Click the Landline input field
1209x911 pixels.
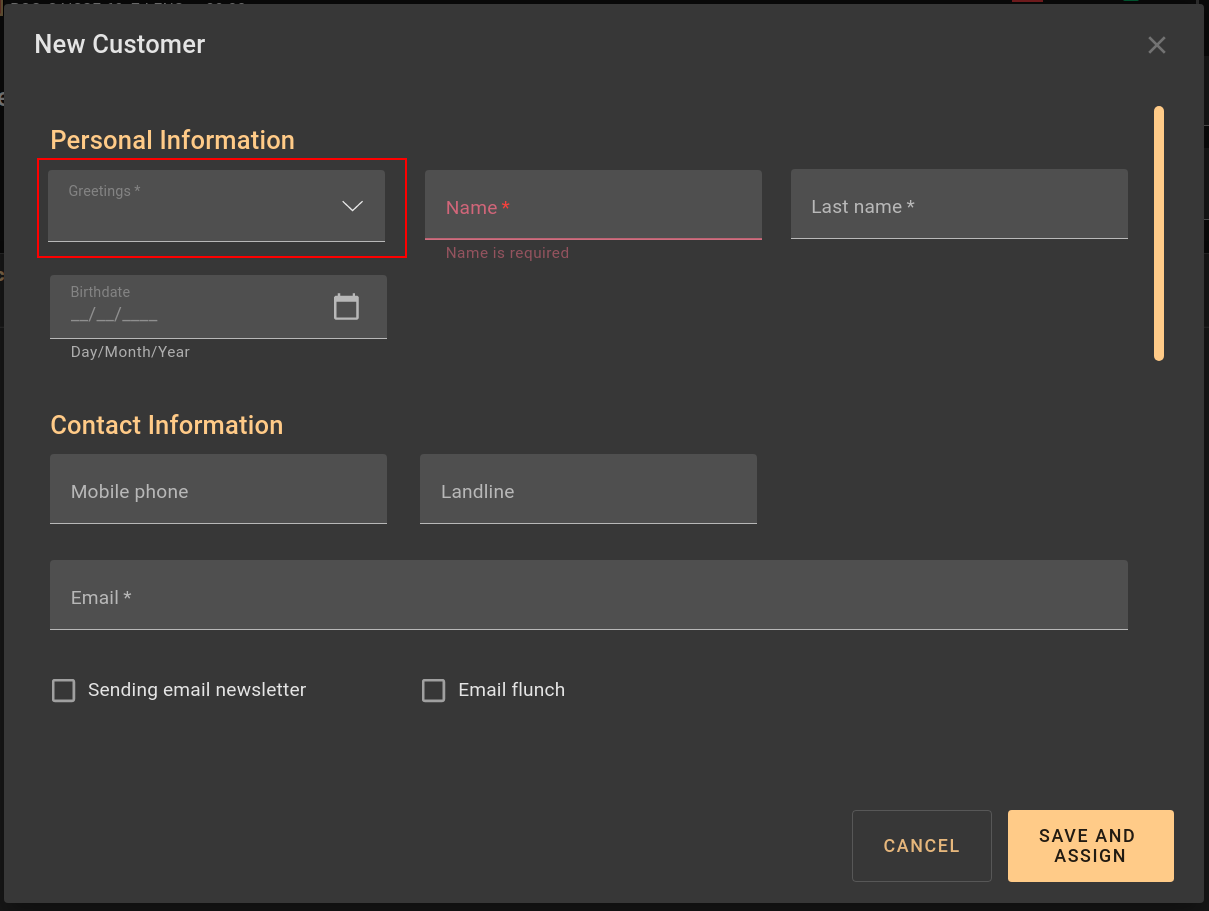tap(588, 490)
